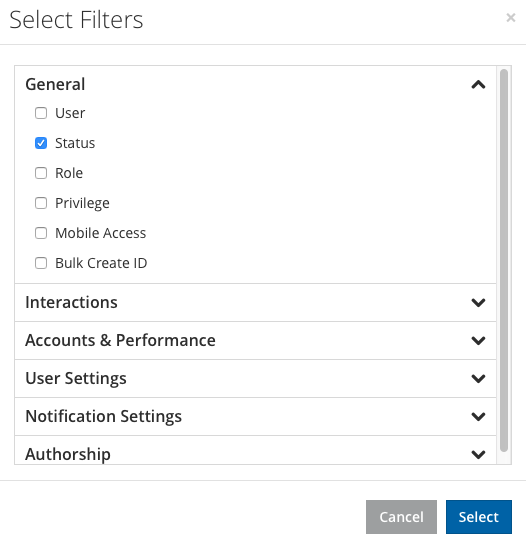Click the filter list vertical scrollbar

click(x=504, y=261)
